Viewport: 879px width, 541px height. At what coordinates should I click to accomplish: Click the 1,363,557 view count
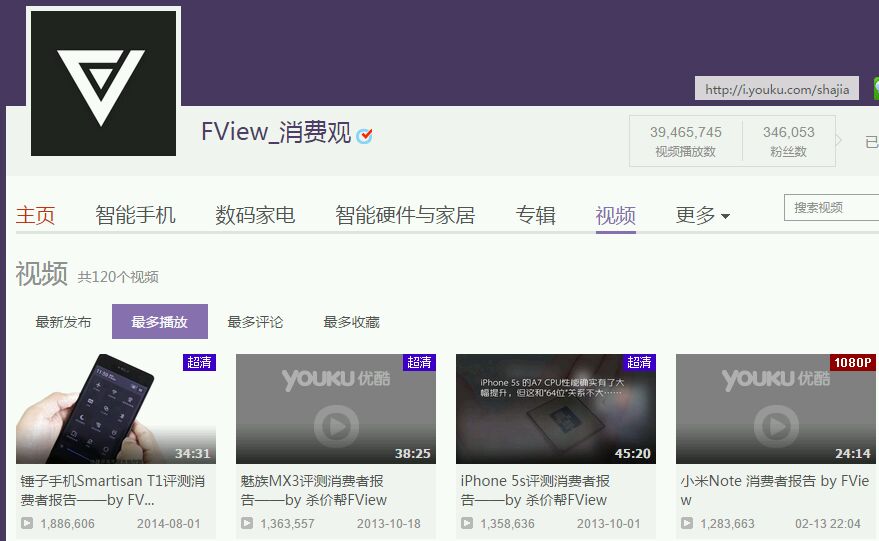click(287, 524)
